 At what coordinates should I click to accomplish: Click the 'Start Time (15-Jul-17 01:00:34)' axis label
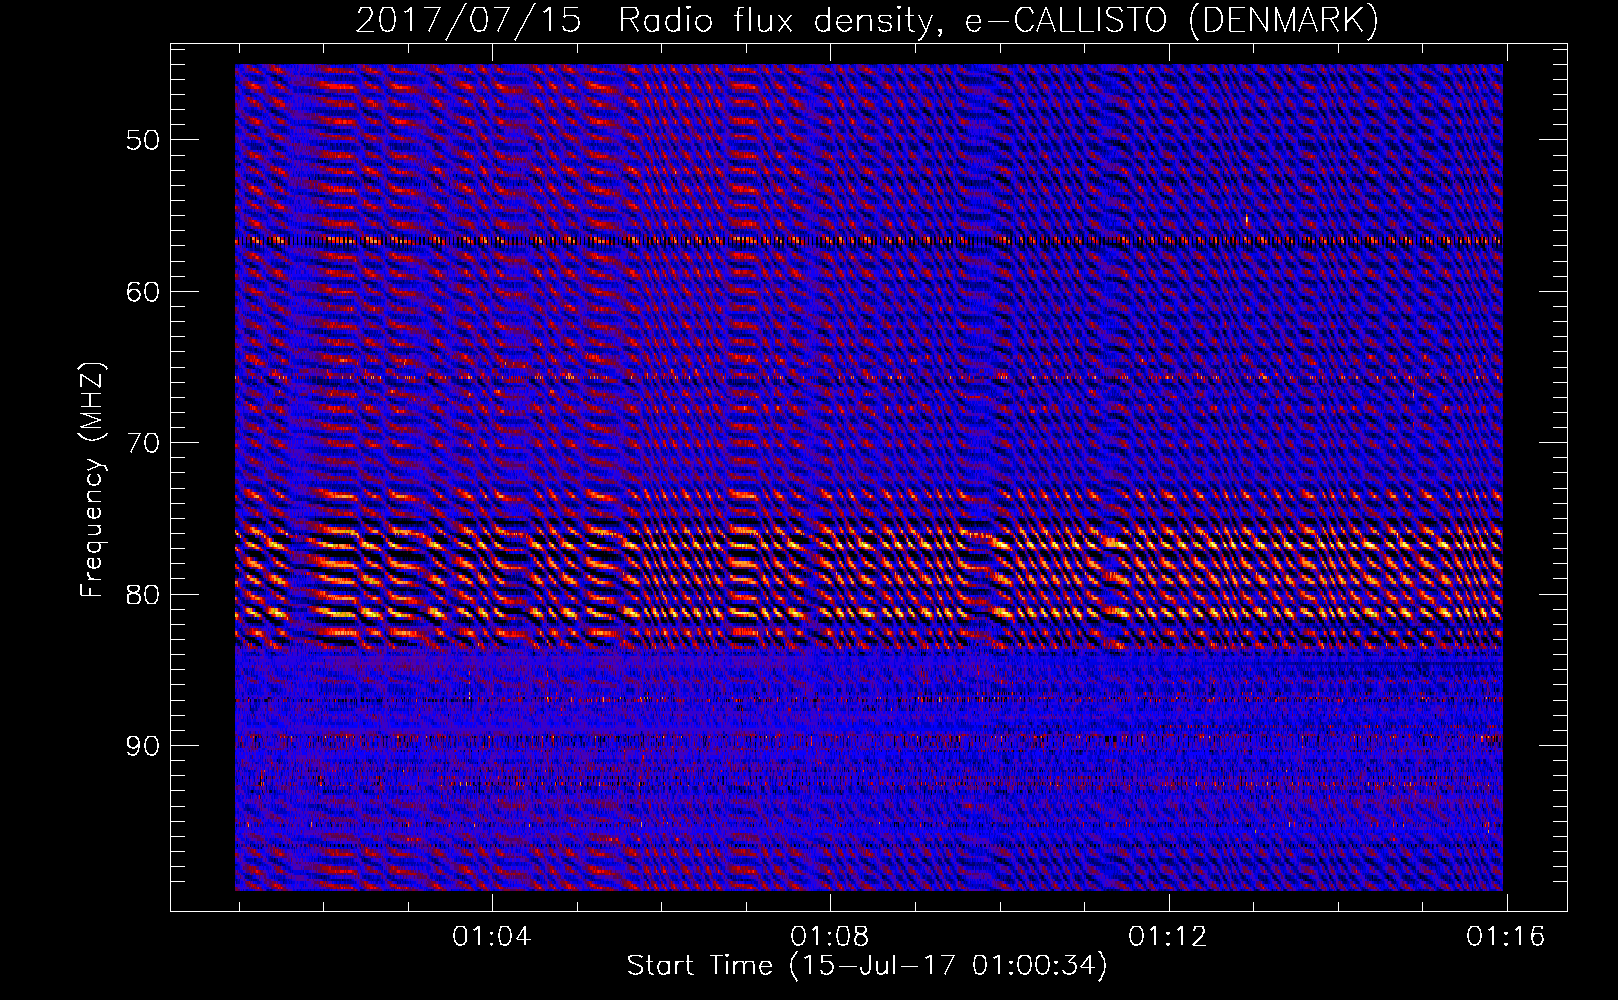coord(867,966)
